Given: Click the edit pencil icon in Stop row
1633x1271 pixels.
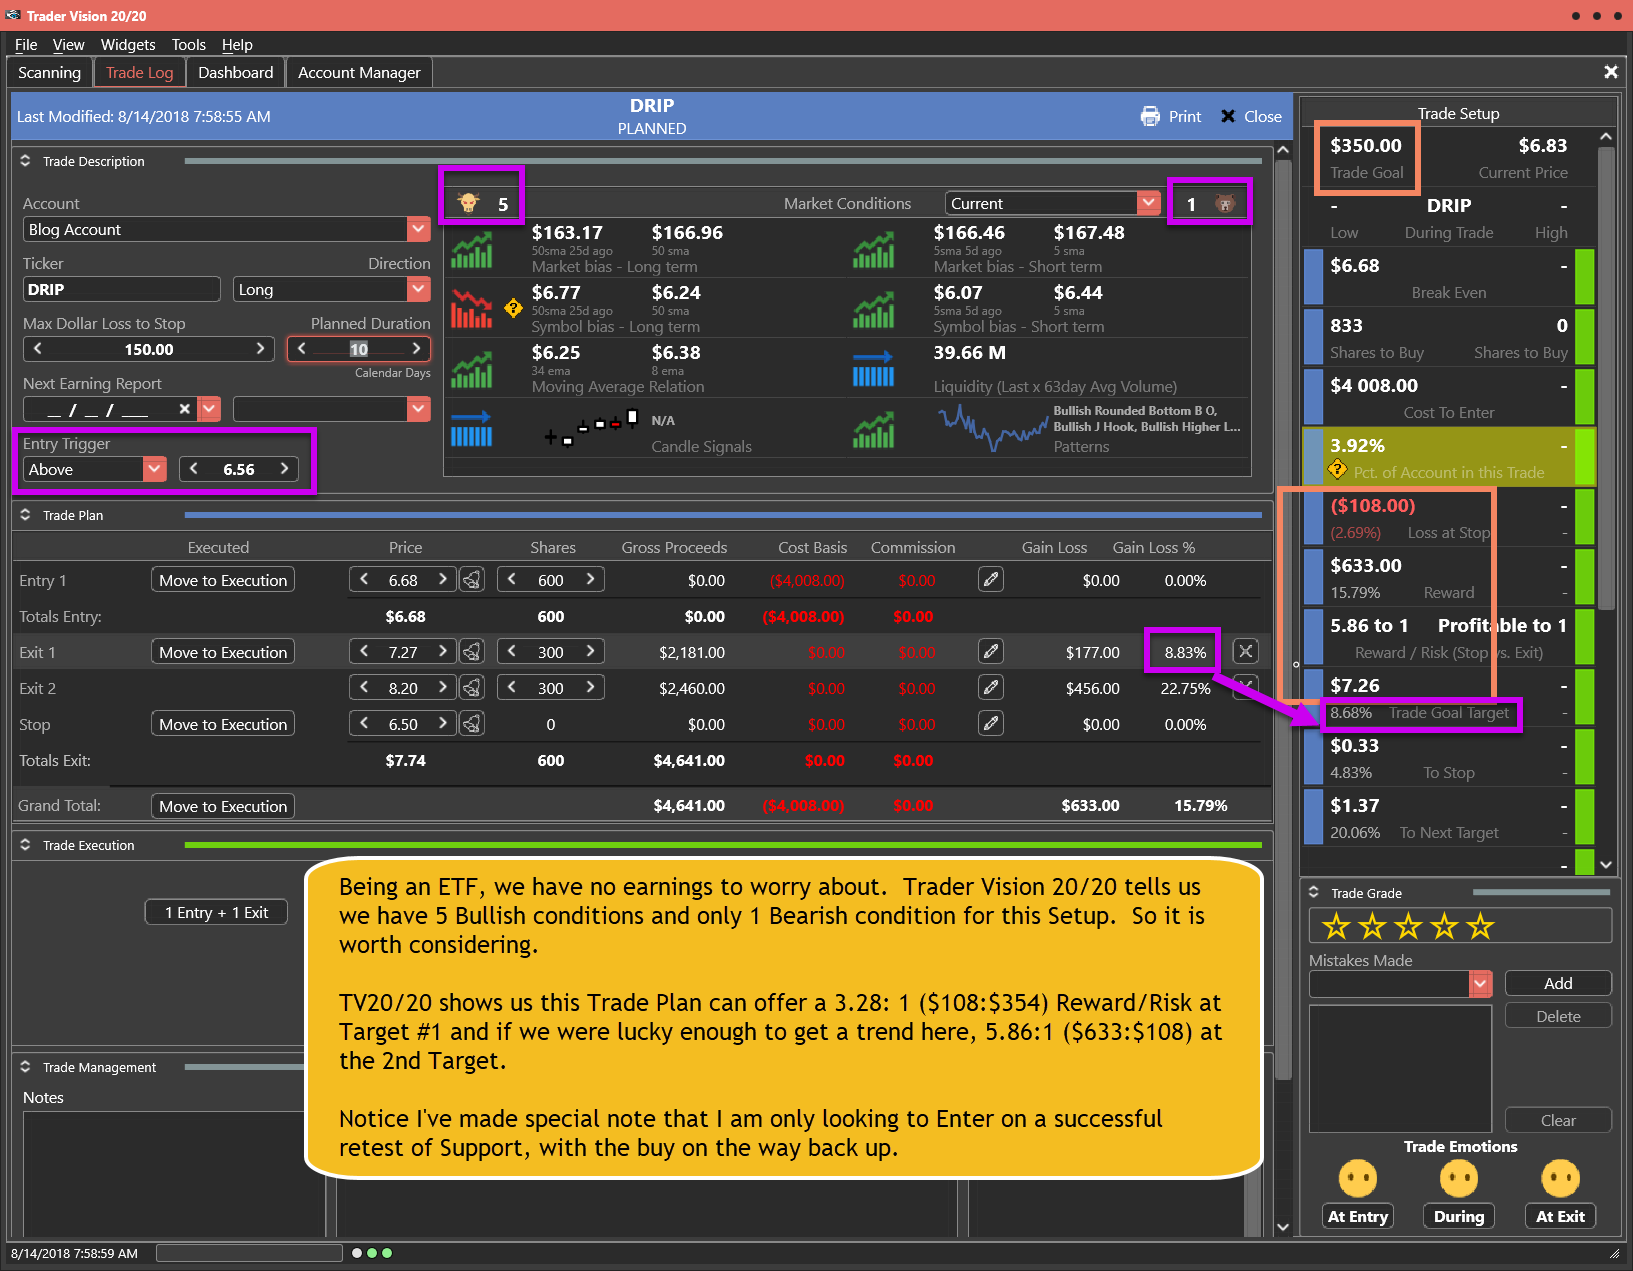Looking at the screenshot, I should click(x=991, y=723).
